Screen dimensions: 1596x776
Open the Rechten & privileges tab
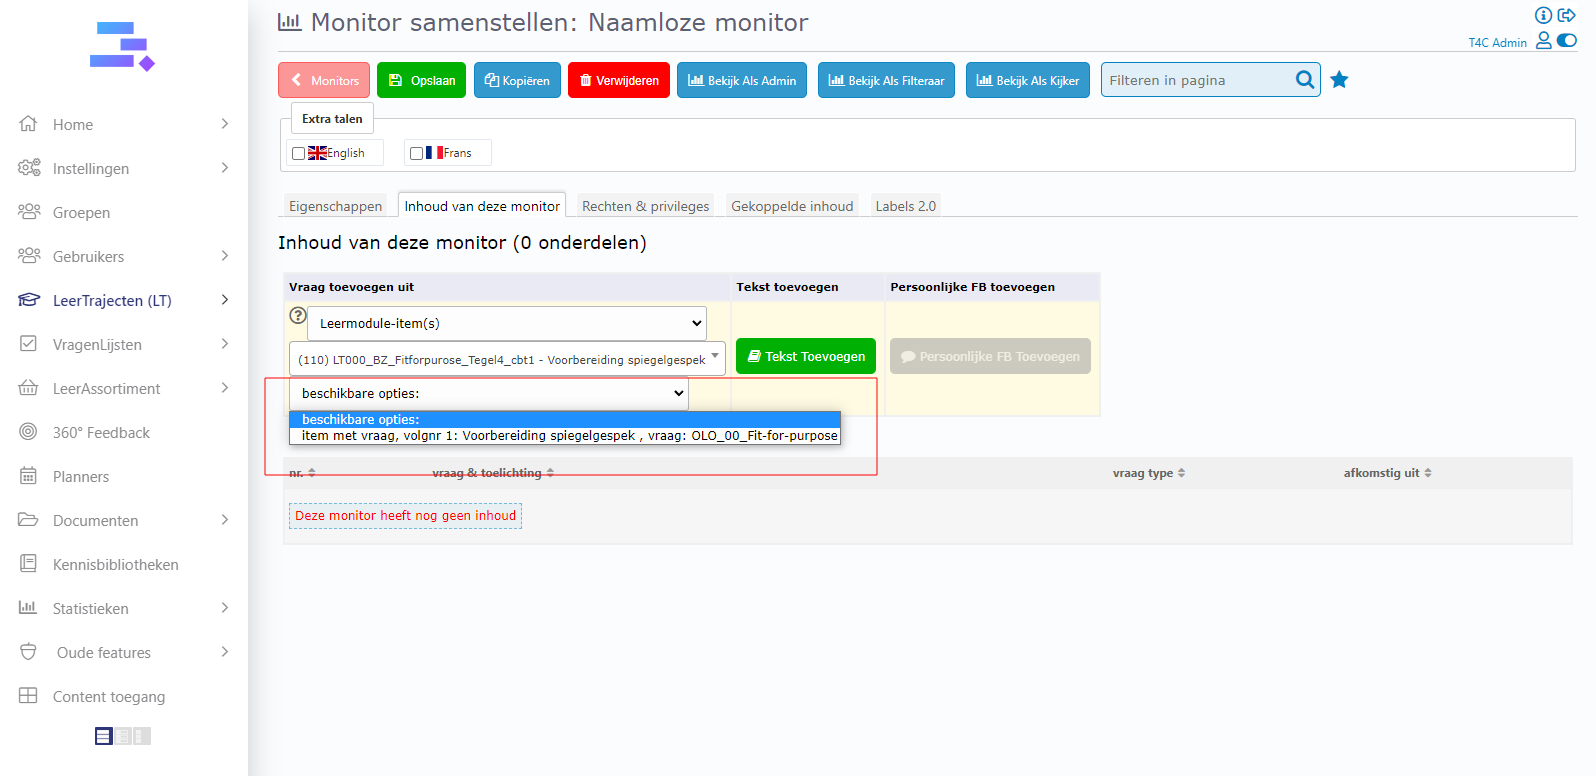[645, 206]
